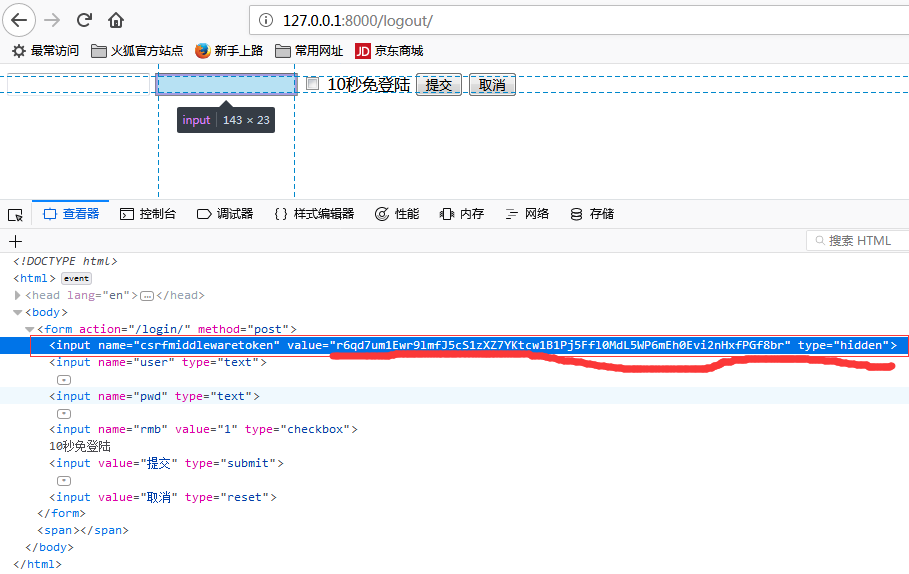Add a new node with the plus icon
The height and width of the screenshot is (574, 909).
[x=16, y=241]
